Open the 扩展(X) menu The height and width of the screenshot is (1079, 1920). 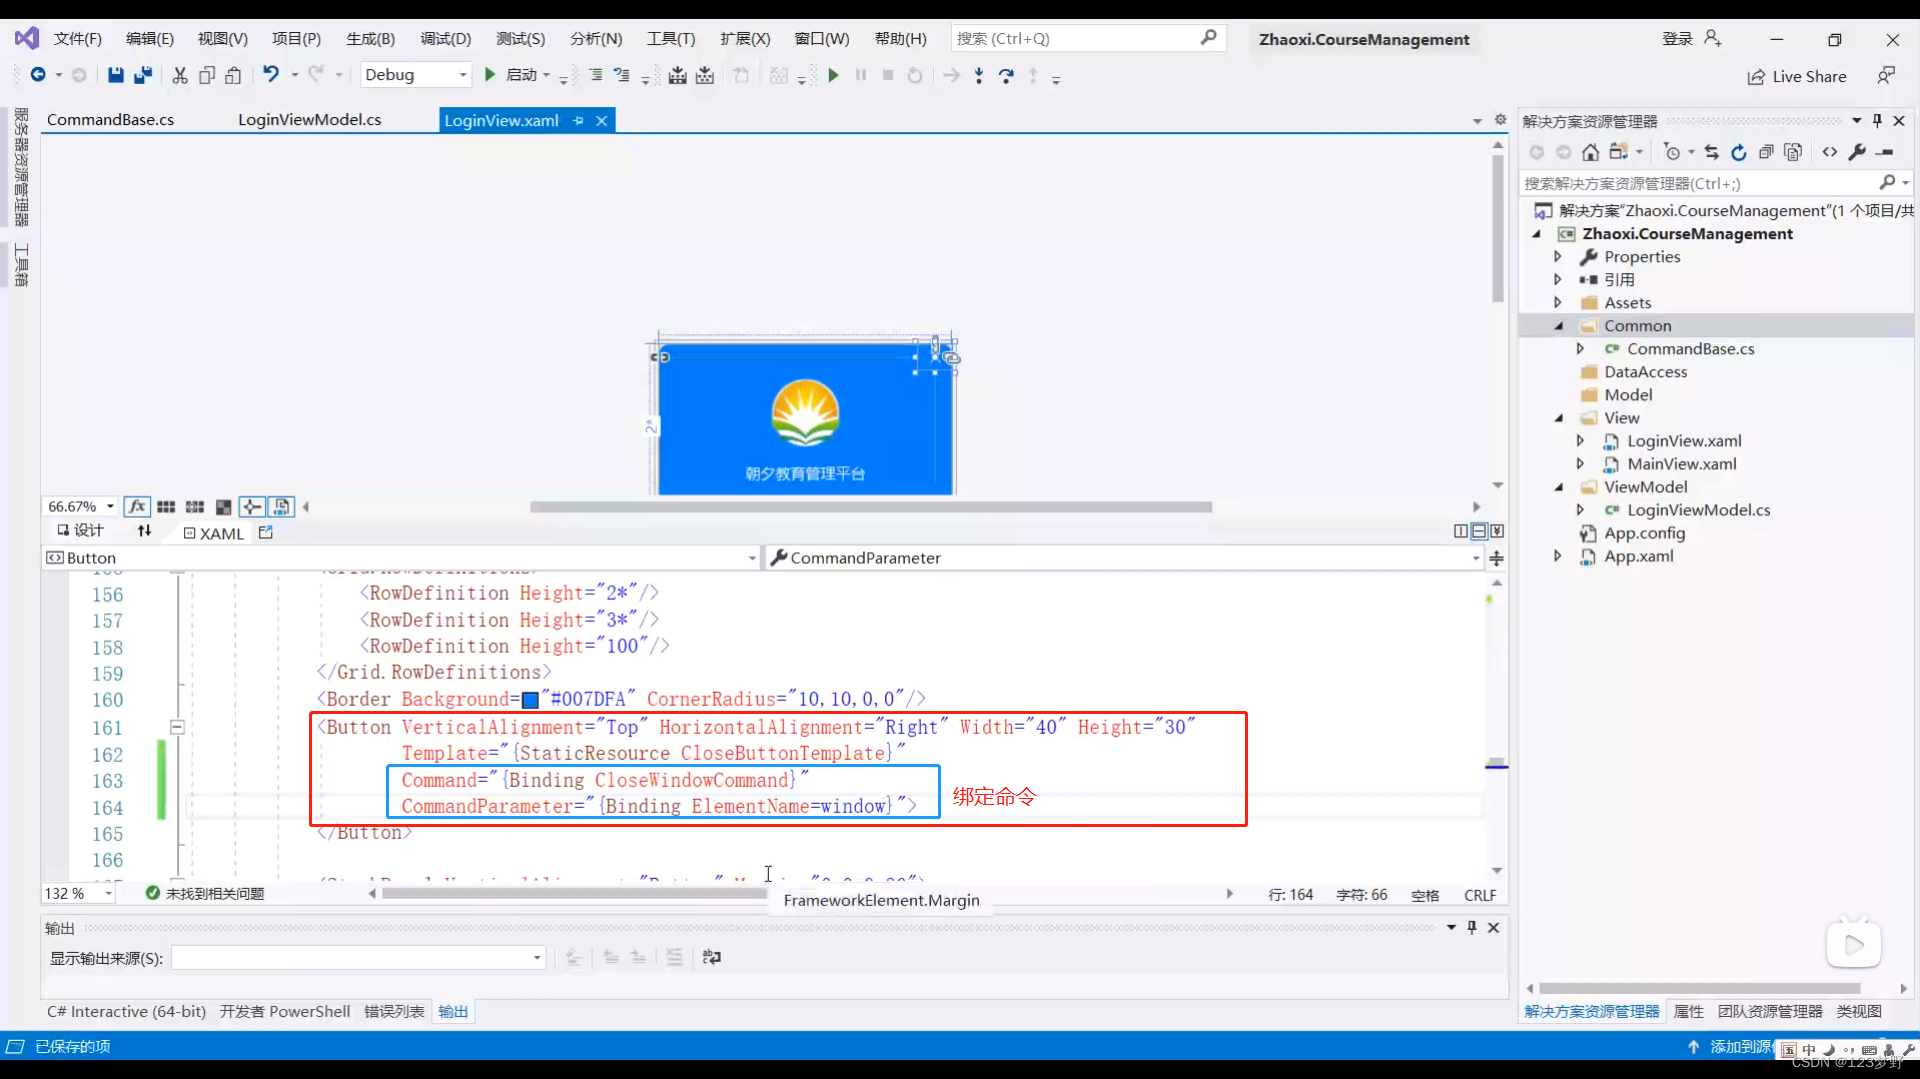pos(745,39)
